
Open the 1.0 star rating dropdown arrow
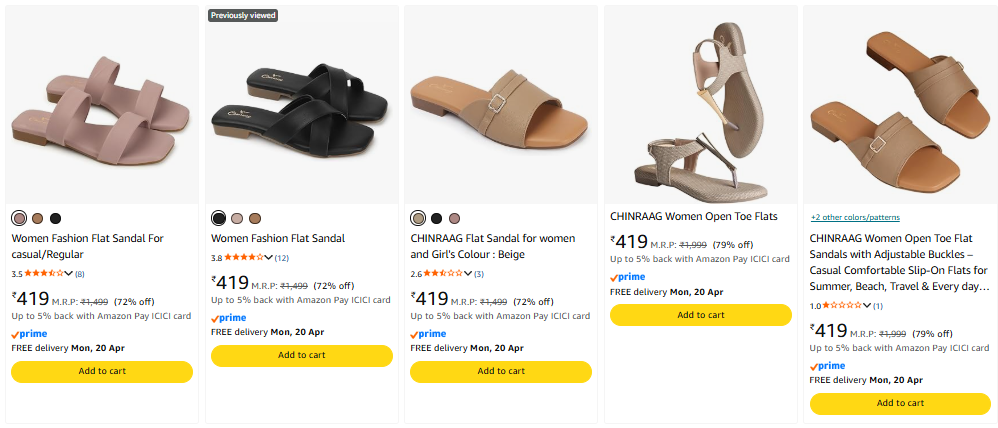[x=867, y=305]
